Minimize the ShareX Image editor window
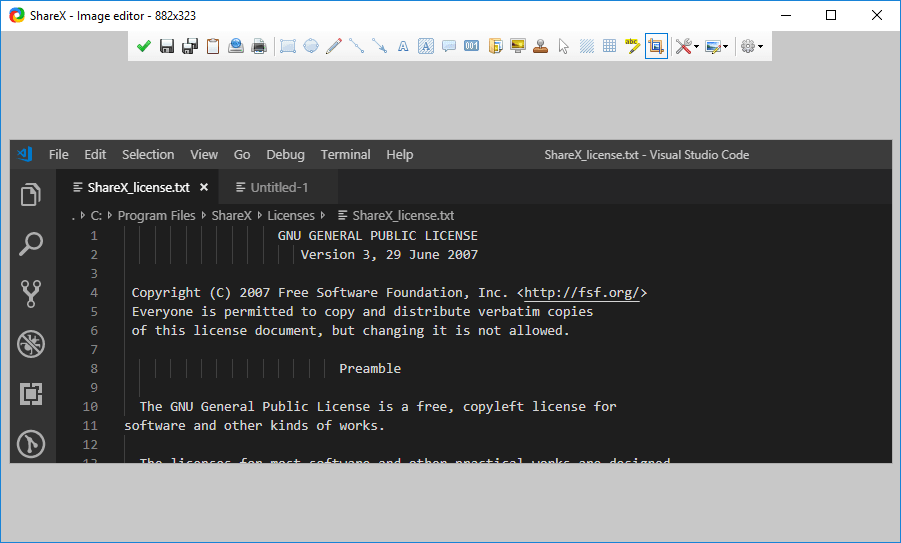 click(786, 16)
